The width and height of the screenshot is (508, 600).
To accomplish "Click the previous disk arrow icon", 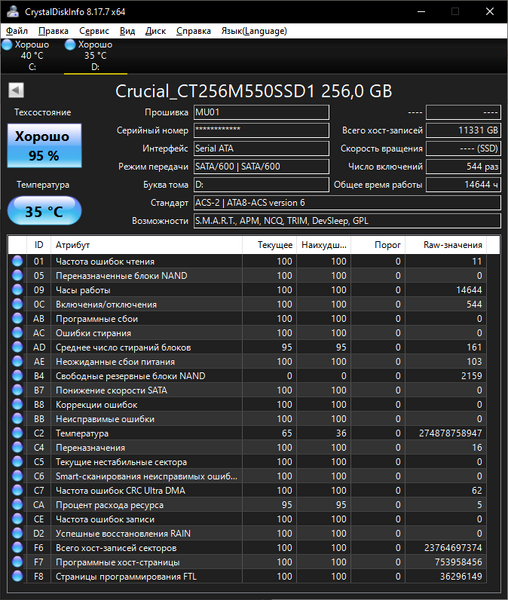I will [16, 91].
